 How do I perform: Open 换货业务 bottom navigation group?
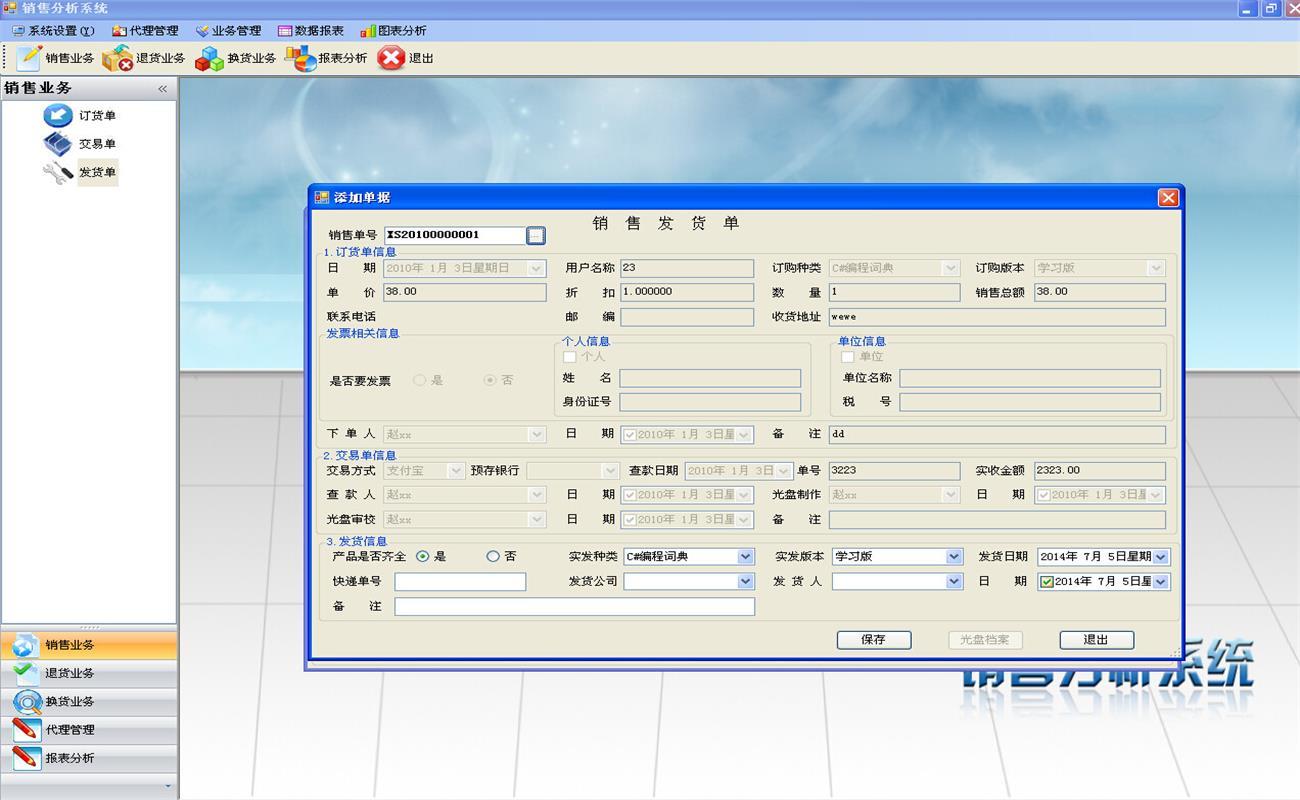89,701
